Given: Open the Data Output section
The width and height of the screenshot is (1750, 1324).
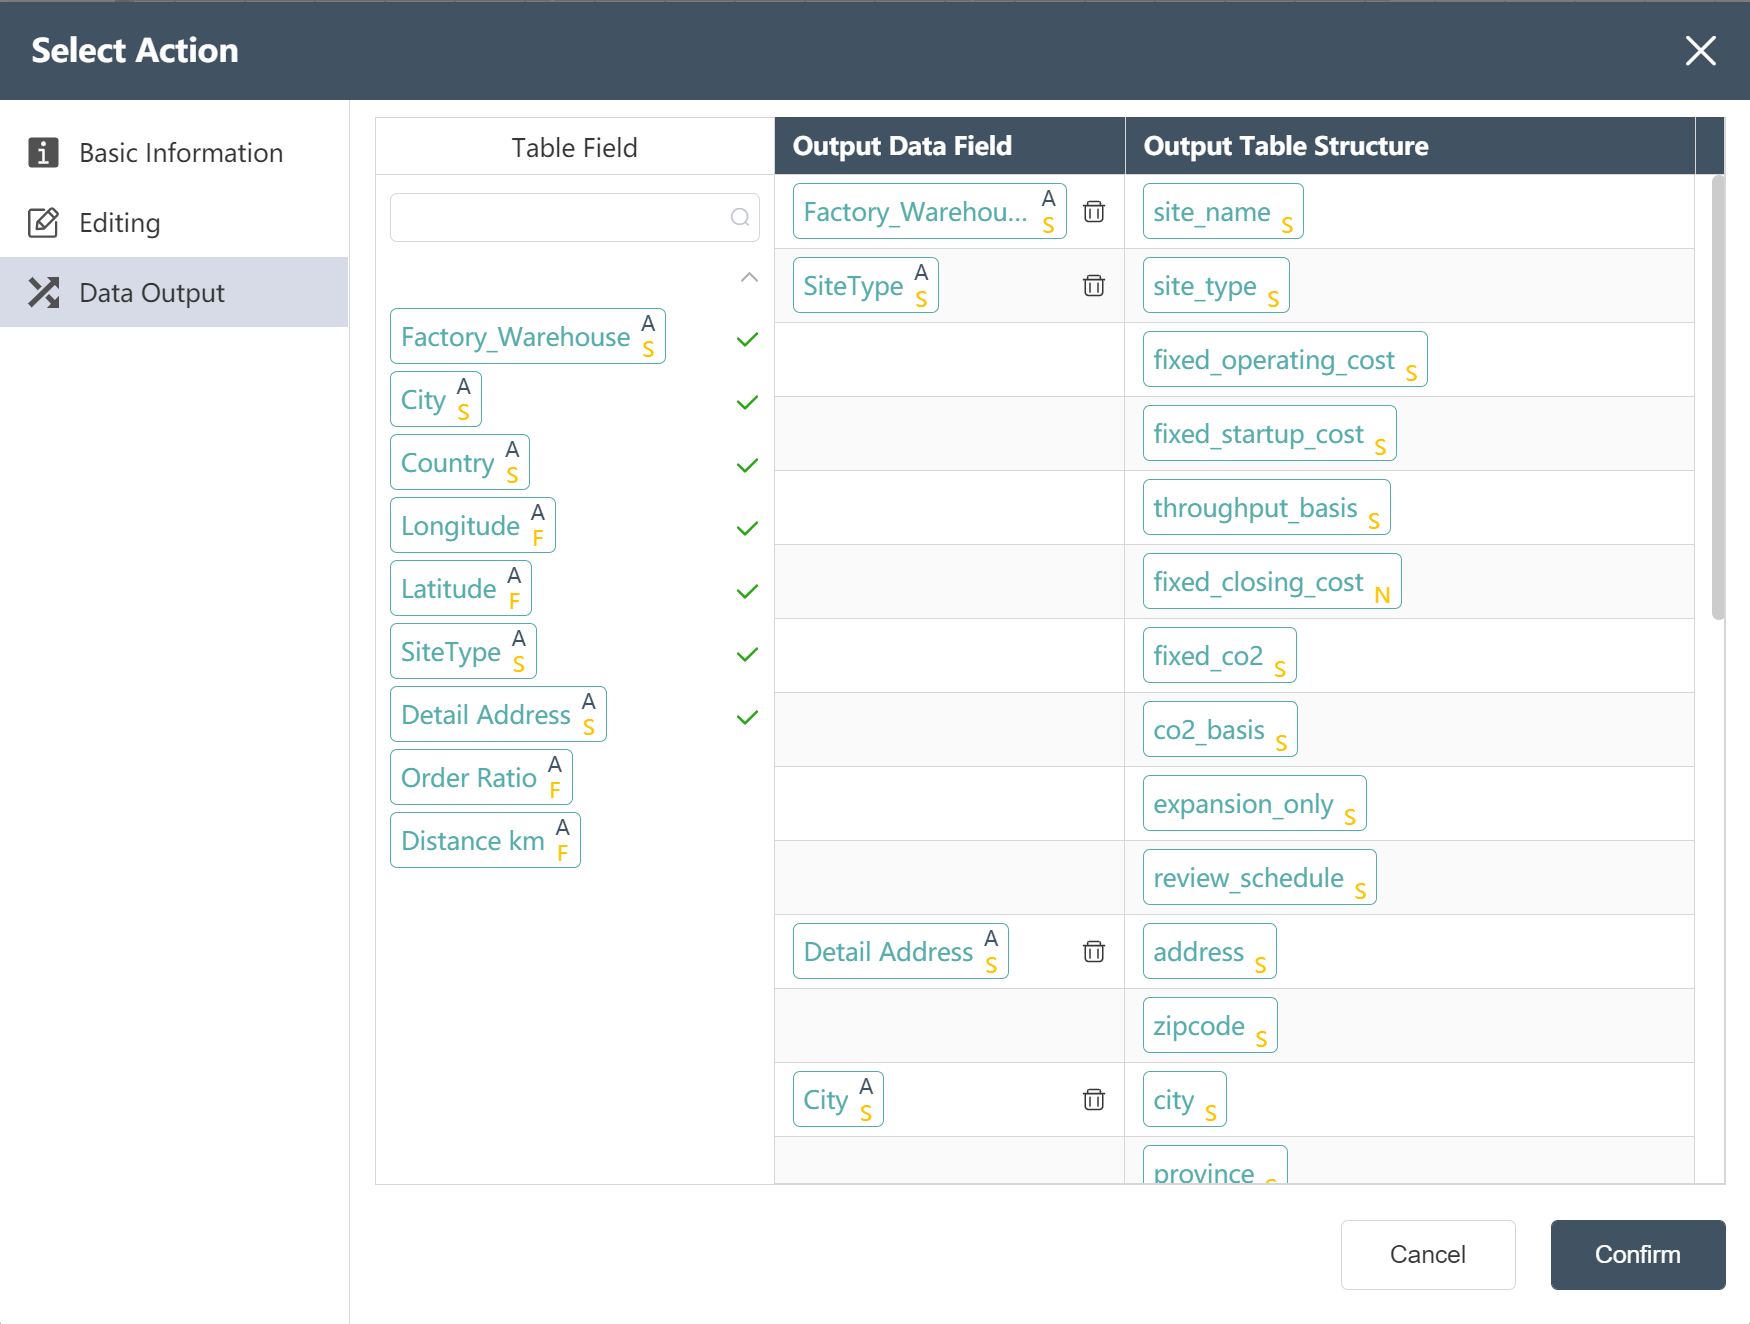Looking at the screenshot, I should tap(174, 292).
